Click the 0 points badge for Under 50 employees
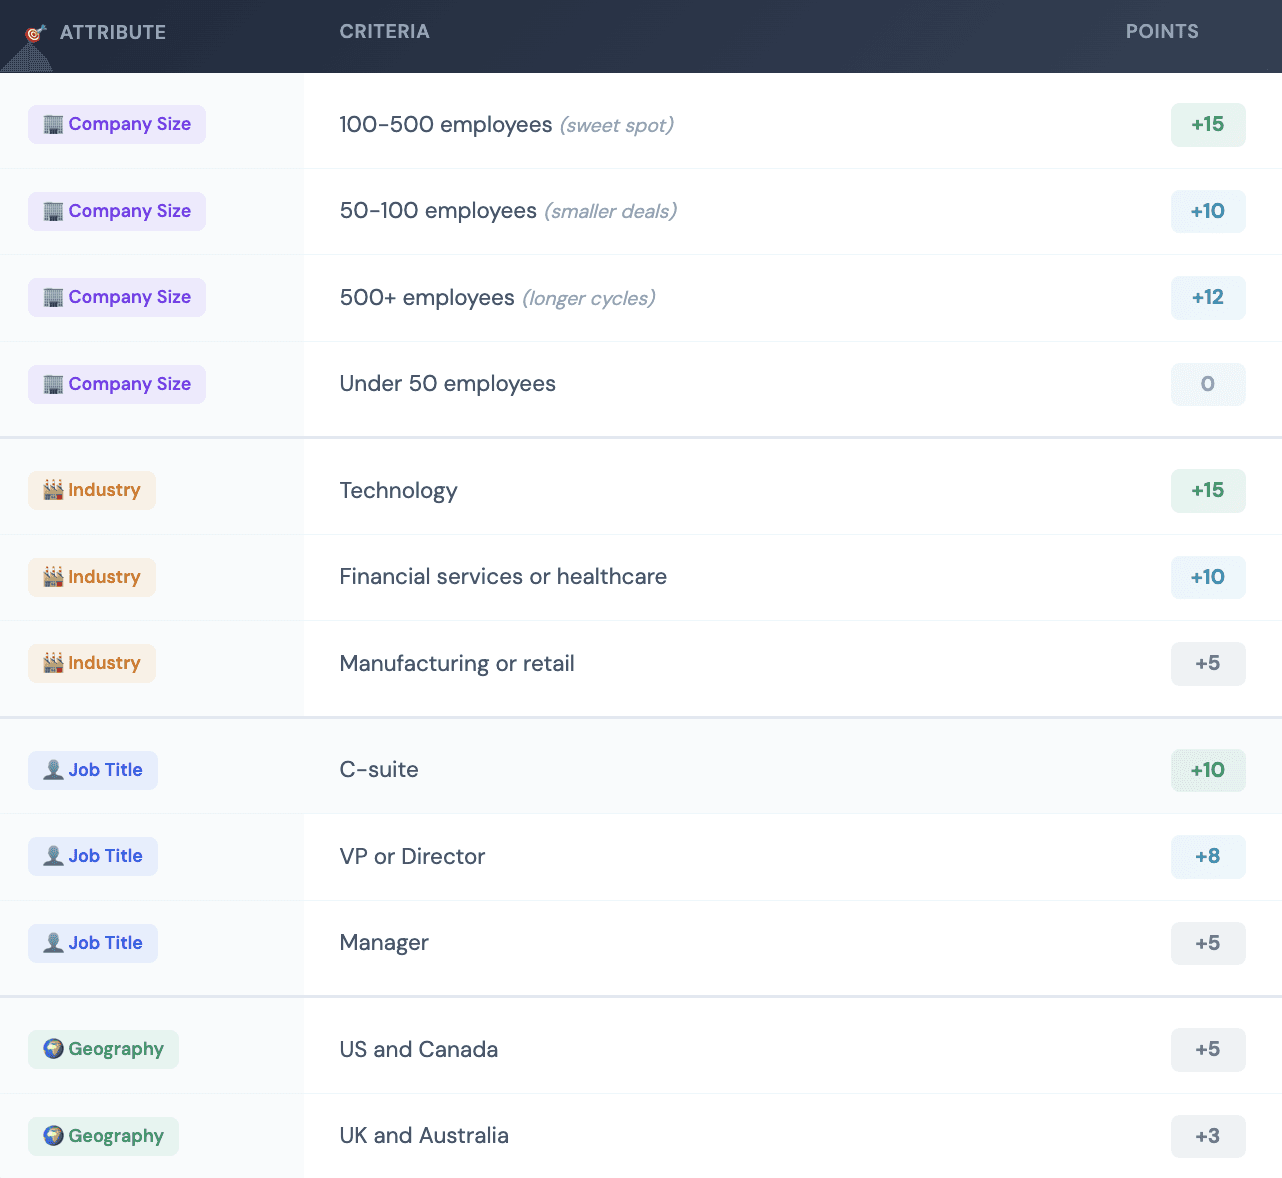1282x1178 pixels. pos(1208,384)
